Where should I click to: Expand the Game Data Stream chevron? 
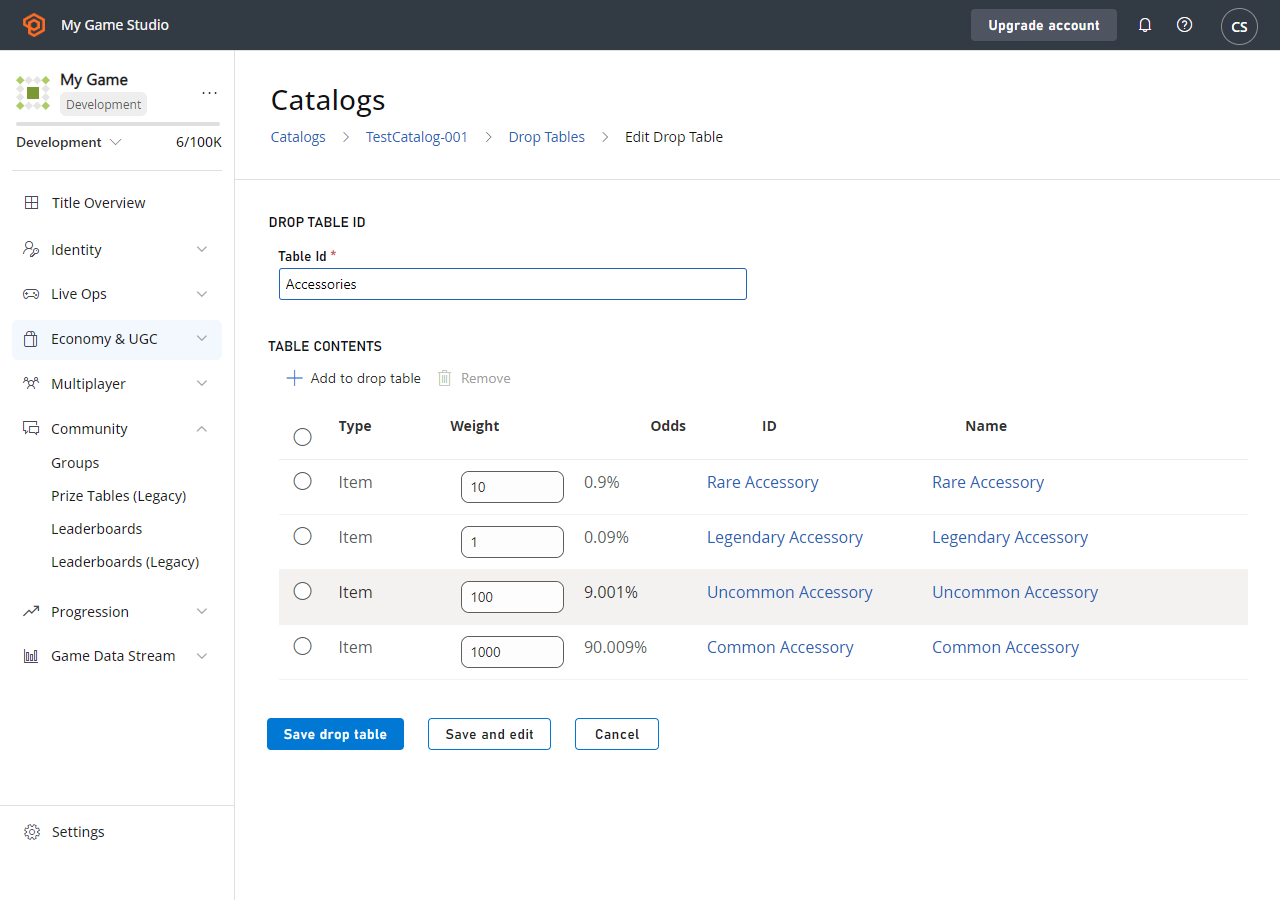(202, 656)
